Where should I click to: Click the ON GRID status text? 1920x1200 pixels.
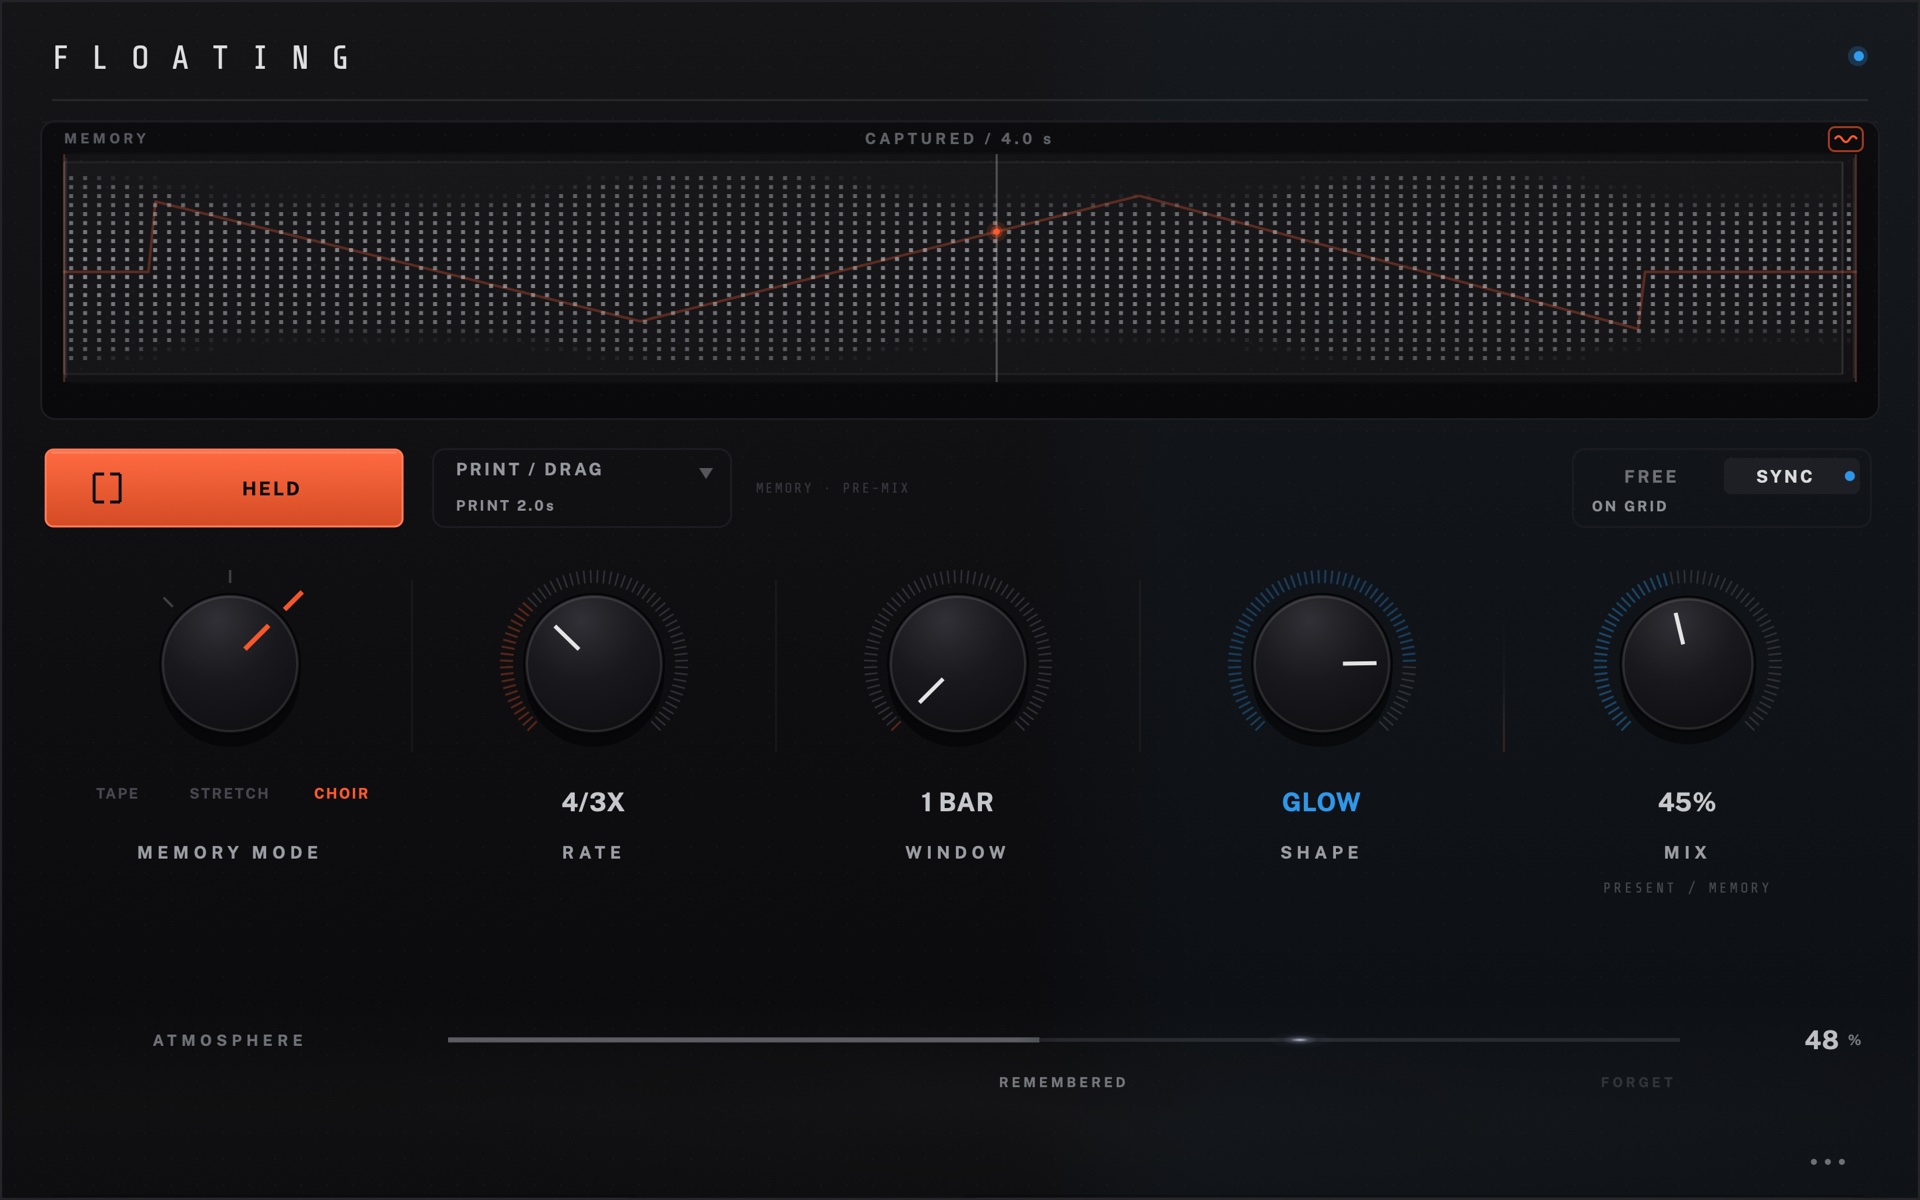pyautogui.click(x=1629, y=506)
